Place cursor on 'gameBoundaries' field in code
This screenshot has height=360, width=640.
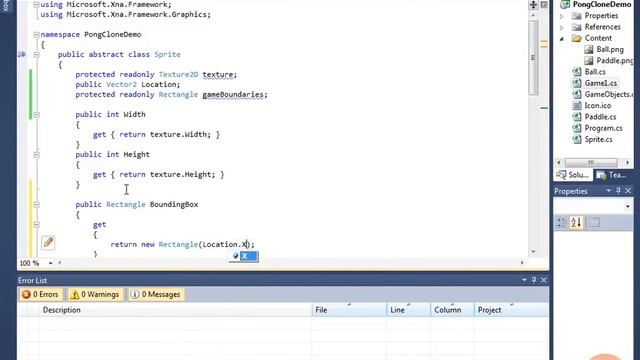coord(233,95)
